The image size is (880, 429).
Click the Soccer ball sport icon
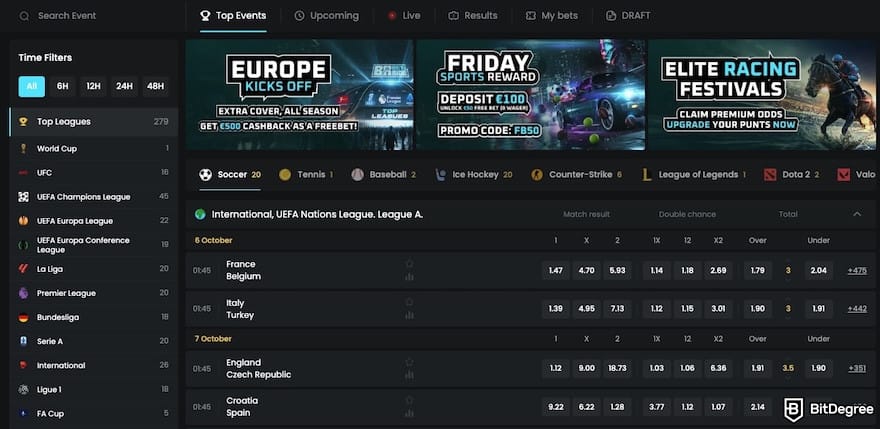[x=205, y=175]
